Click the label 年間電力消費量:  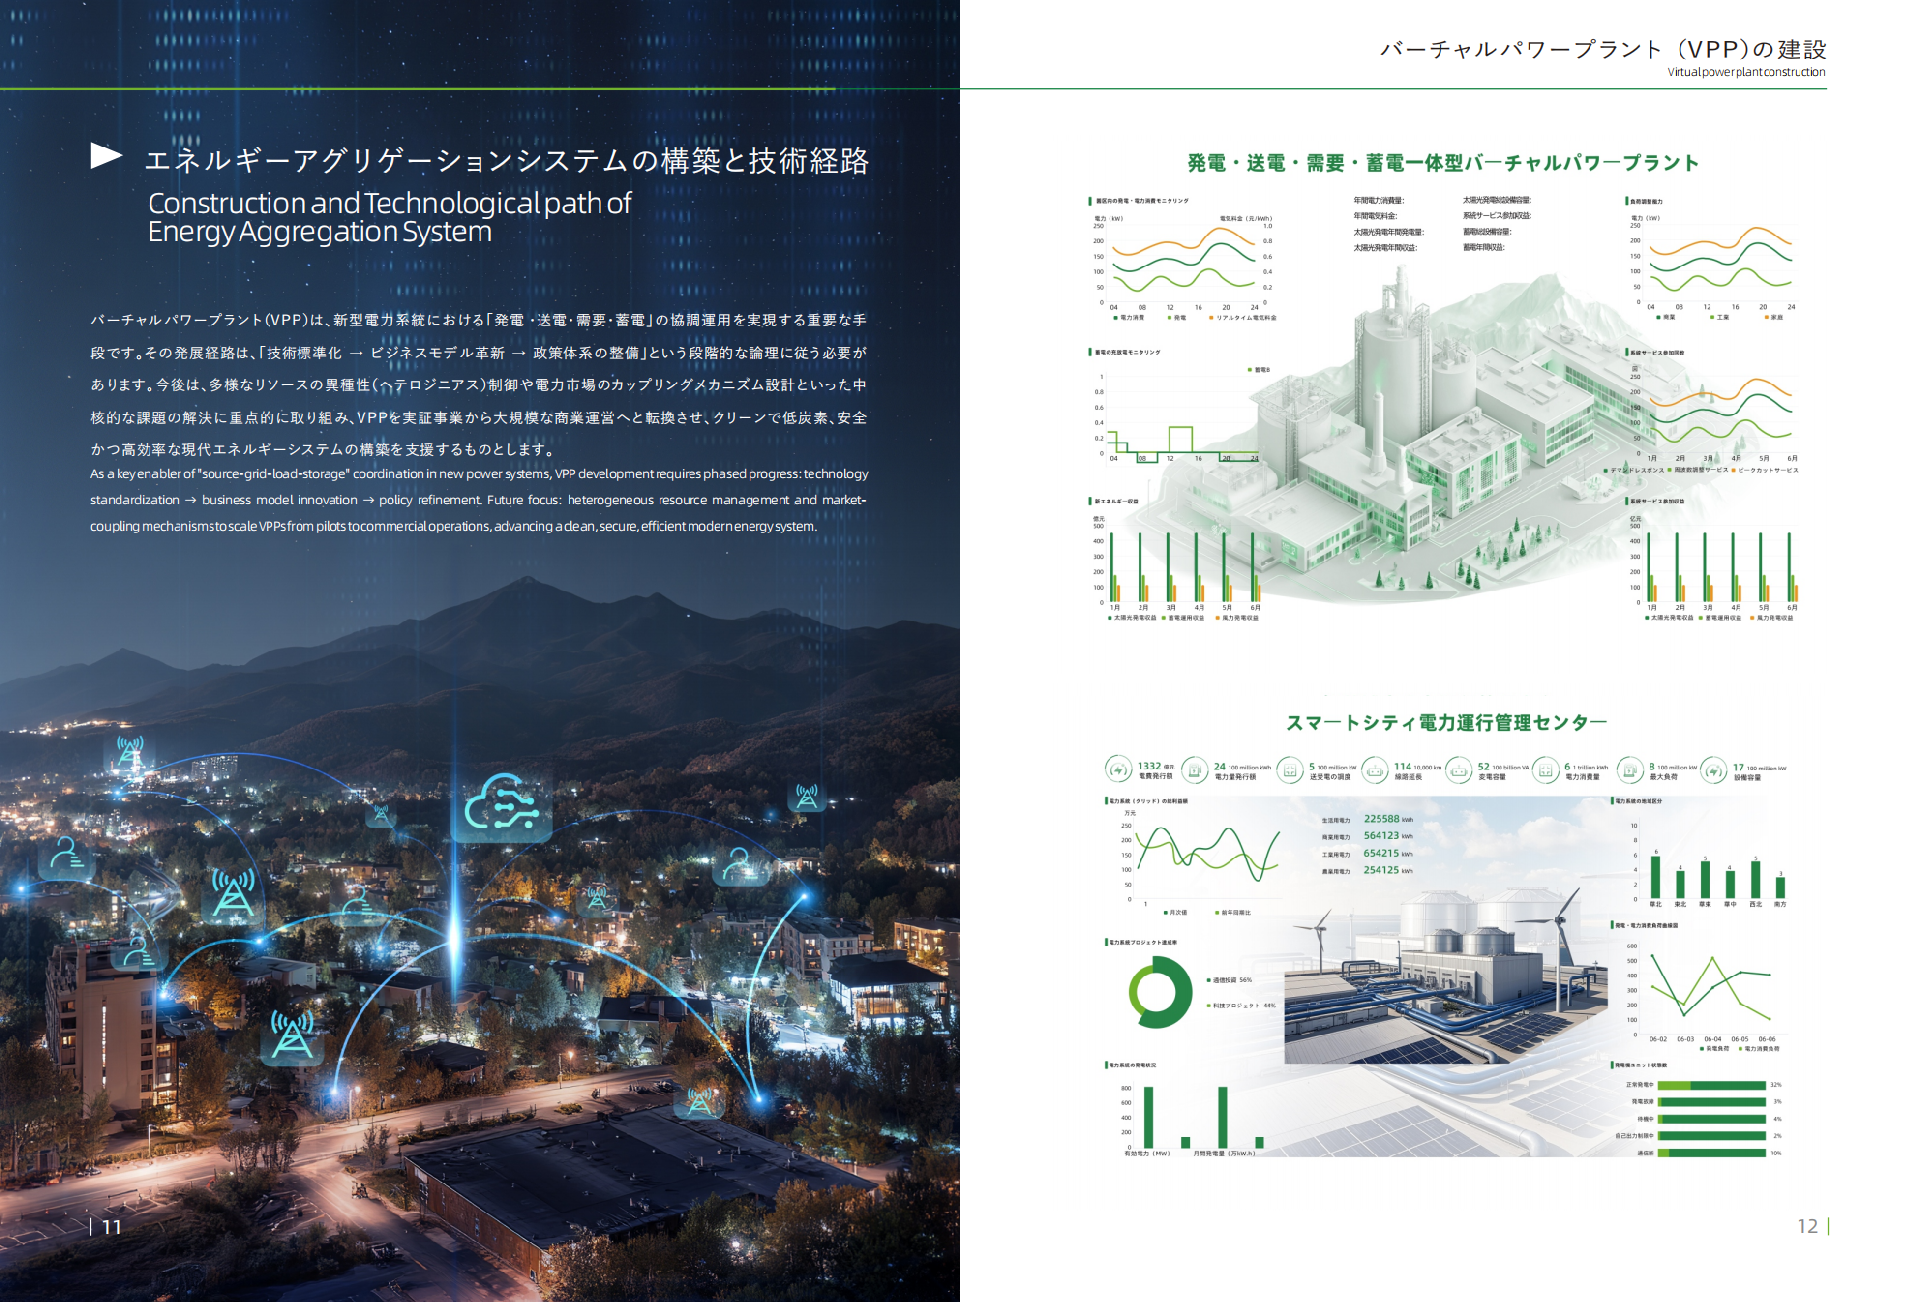tap(1379, 200)
